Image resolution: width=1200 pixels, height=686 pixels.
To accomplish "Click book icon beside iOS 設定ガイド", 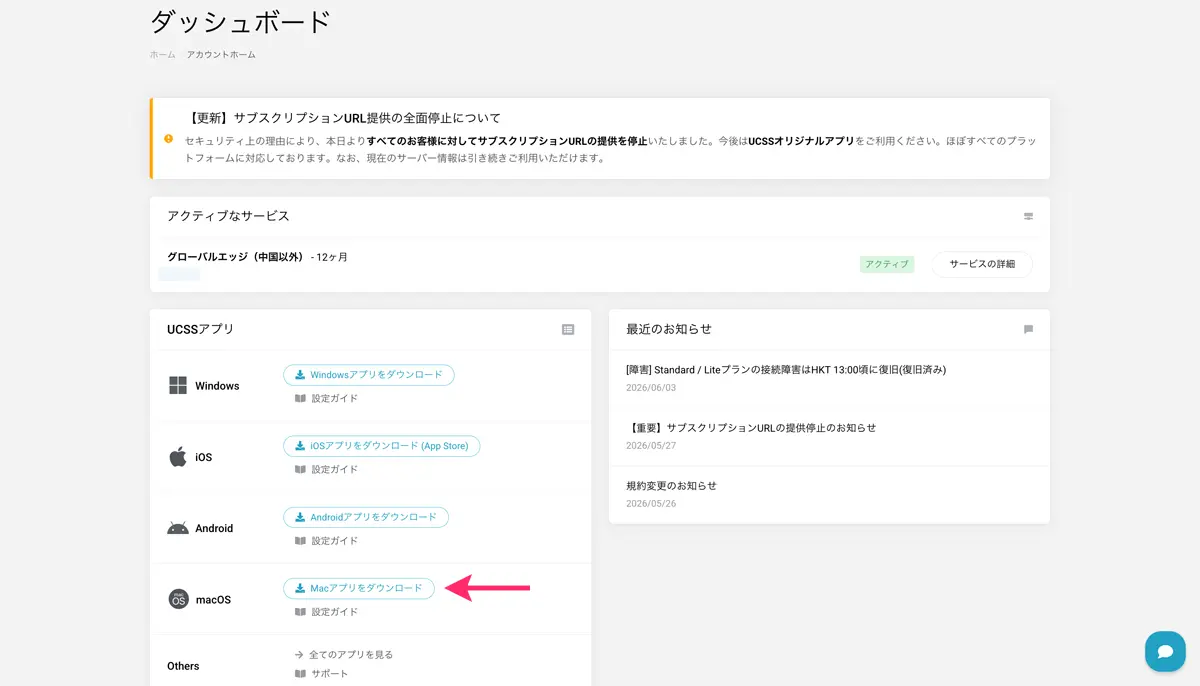I will click(x=300, y=469).
